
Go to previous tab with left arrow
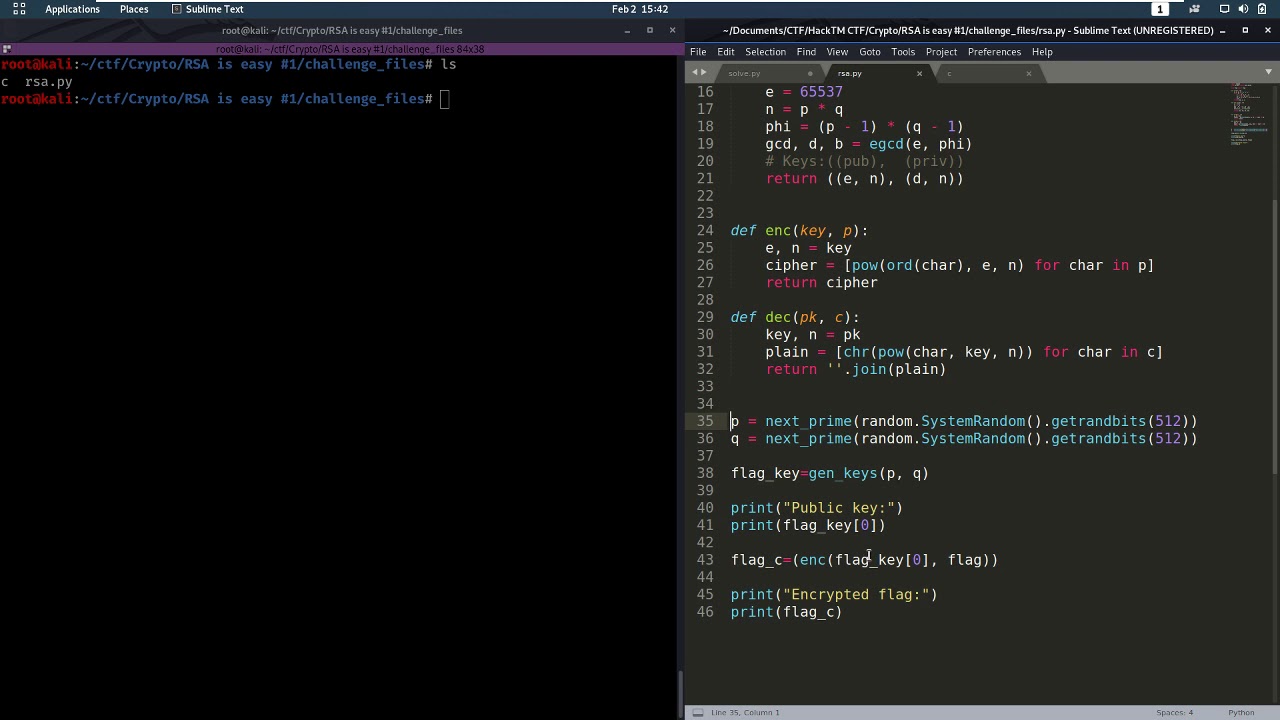point(694,72)
